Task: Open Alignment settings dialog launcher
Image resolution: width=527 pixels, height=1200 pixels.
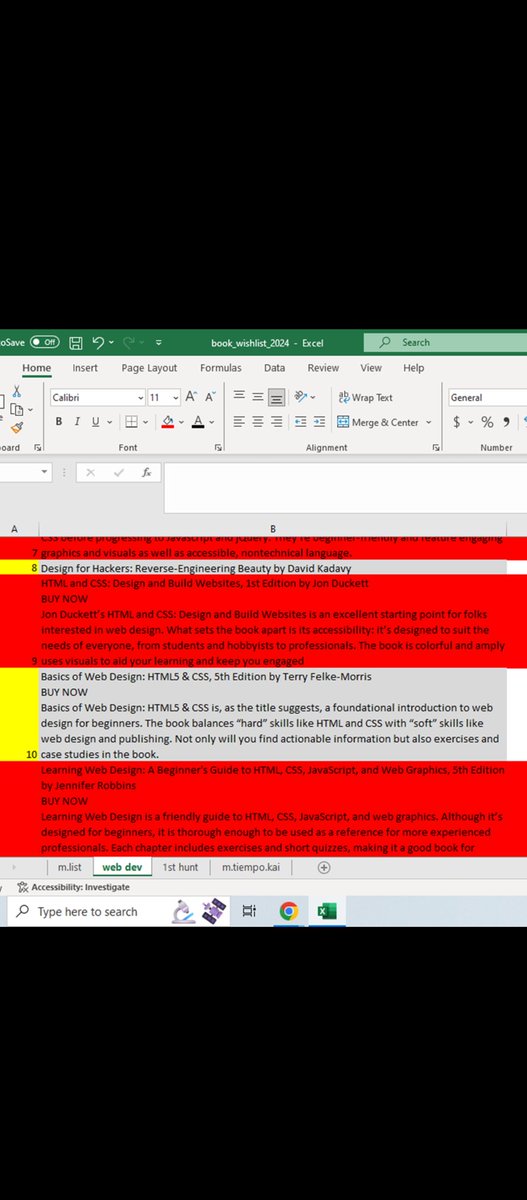Action: [436, 448]
